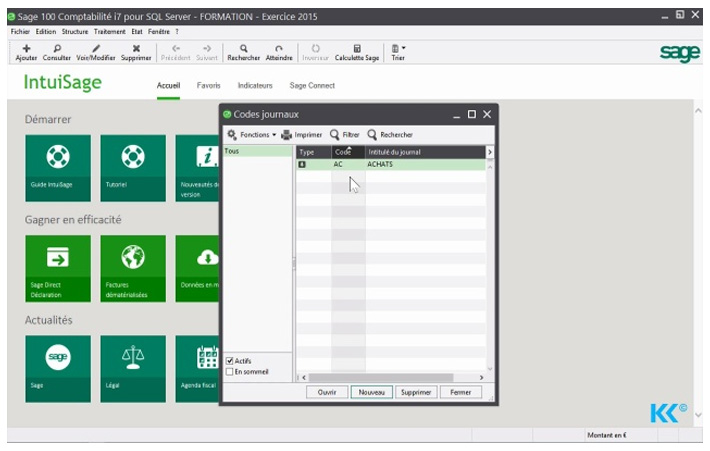Open the Calculette Sage calculator
This screenshot has width=710, height=451.
(x=357, y=48)
